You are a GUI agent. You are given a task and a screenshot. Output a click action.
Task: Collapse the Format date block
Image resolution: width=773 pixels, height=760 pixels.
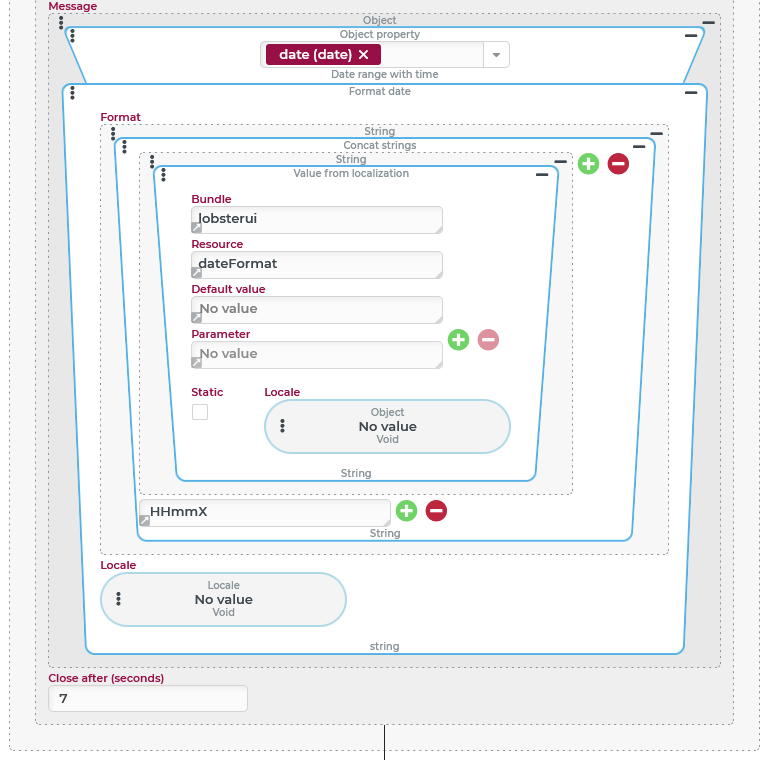(x=691, y=92)
